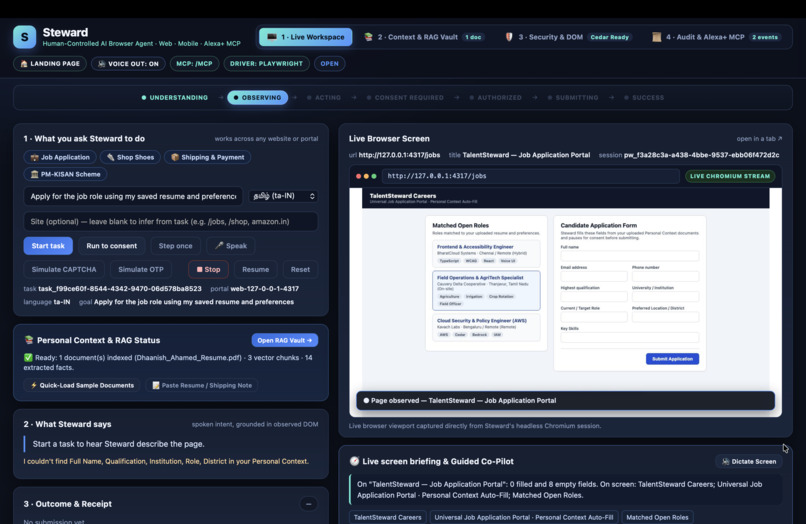Focus the task description input field

[x=133, y=196]
